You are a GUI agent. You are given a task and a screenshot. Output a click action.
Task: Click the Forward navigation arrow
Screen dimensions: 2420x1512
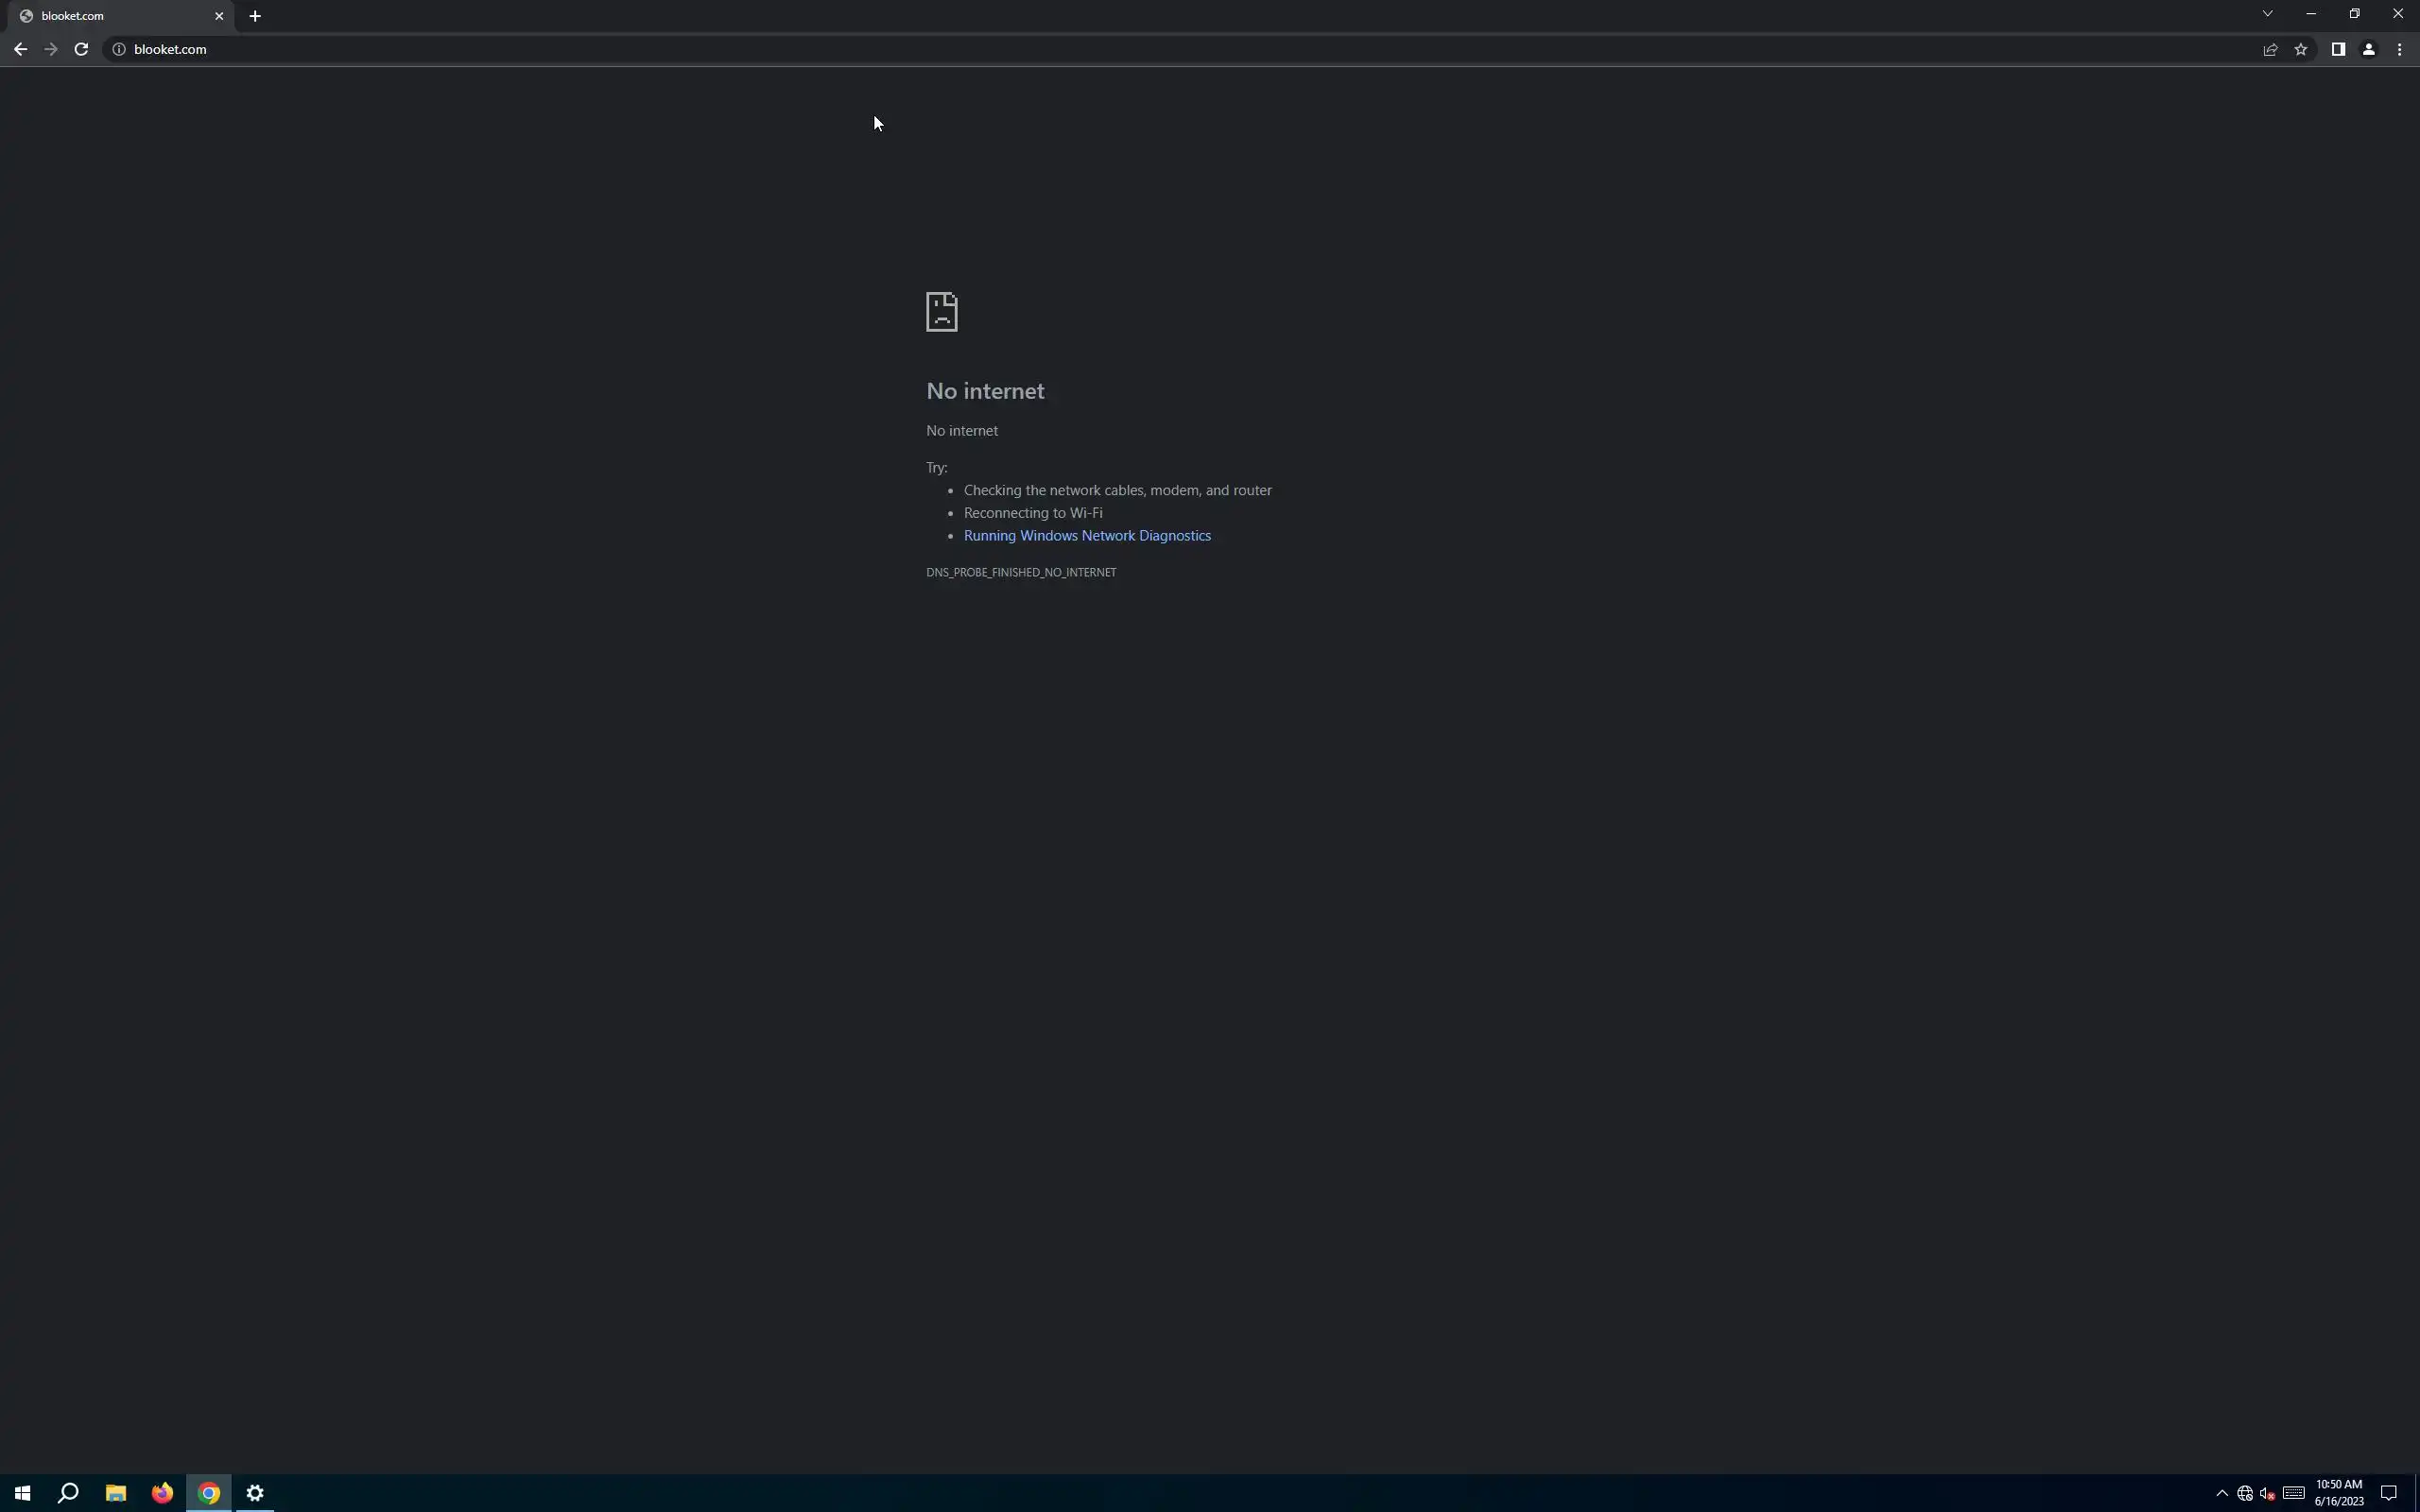pos(51,49)
